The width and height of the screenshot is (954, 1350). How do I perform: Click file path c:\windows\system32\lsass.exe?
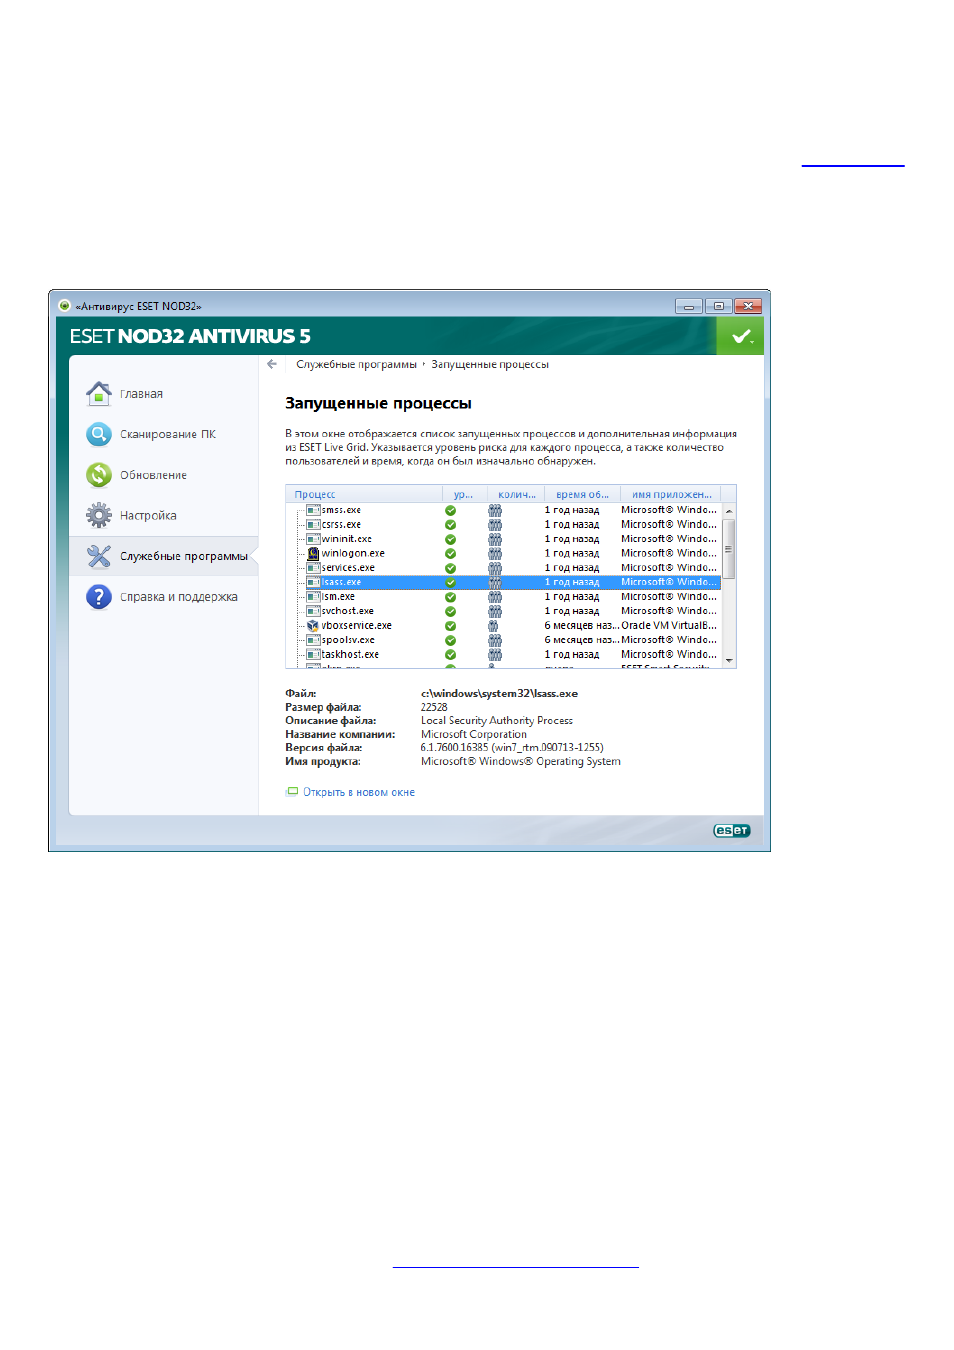(x=499, y=693)
